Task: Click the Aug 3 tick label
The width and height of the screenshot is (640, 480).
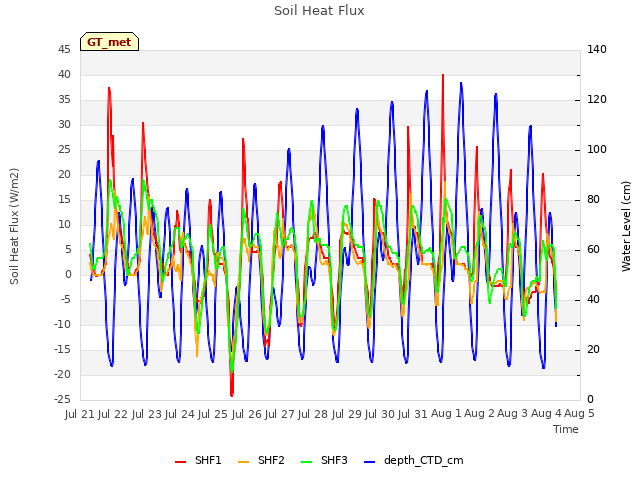Action: [x=513, y=414]
